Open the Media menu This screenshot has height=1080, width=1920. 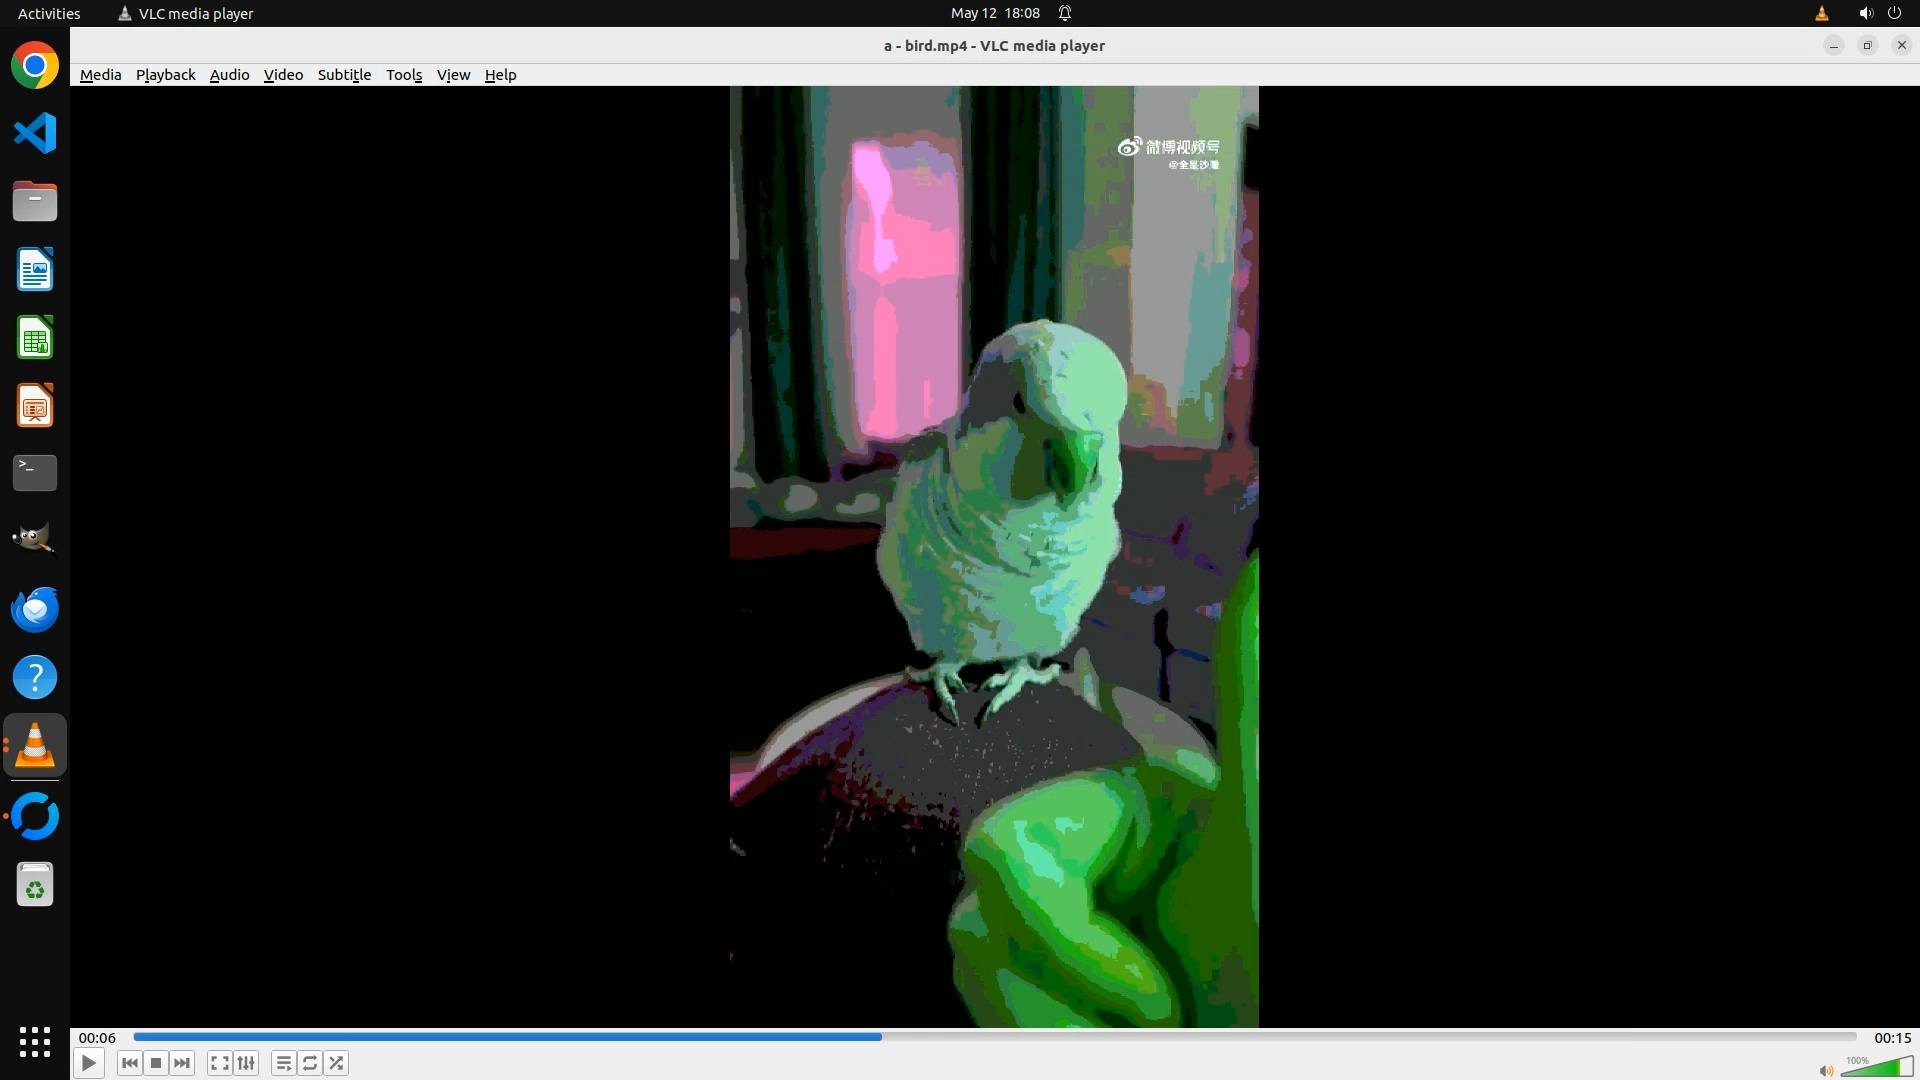pos(100,75)
